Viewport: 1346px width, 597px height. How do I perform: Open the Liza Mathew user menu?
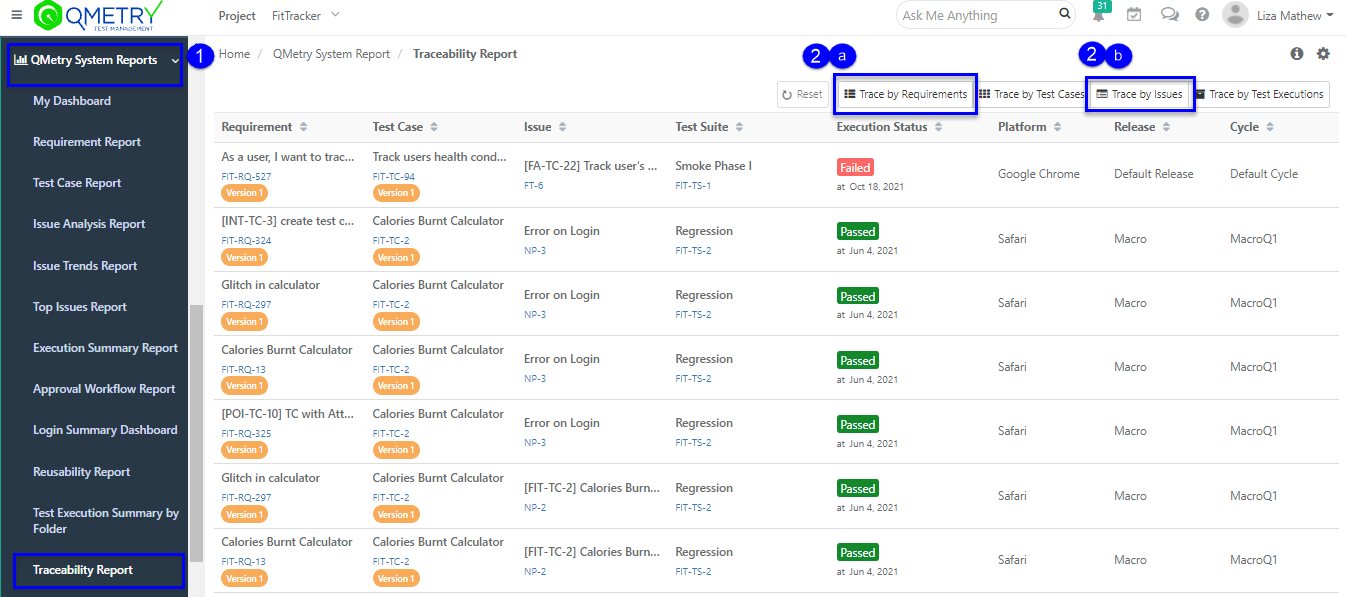tap(1278, 15)
